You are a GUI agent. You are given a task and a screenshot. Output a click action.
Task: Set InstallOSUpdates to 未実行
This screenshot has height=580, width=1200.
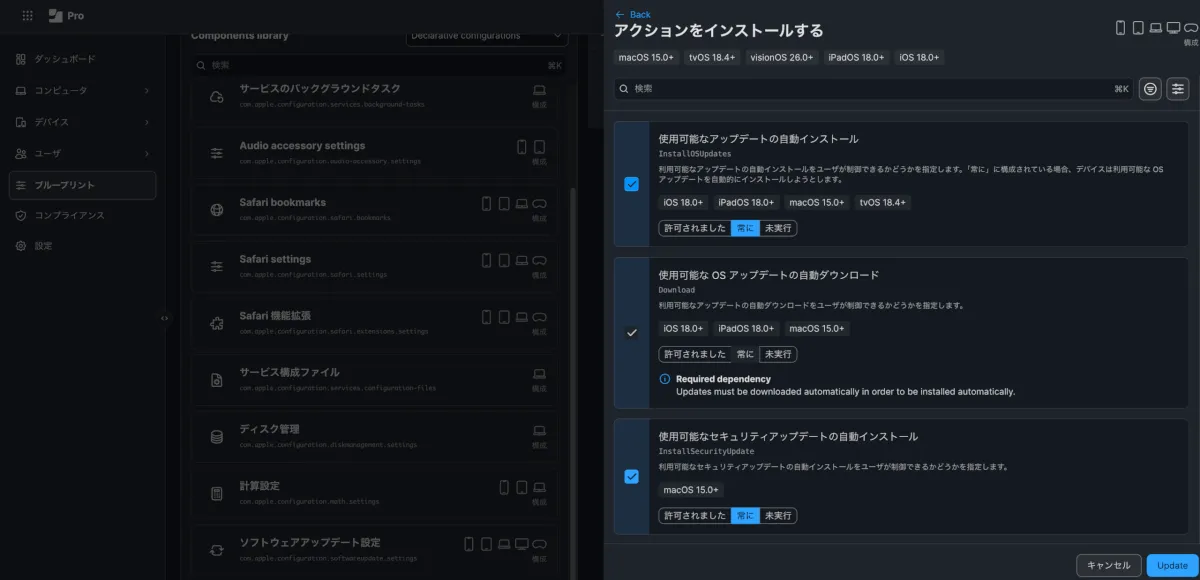778,228
